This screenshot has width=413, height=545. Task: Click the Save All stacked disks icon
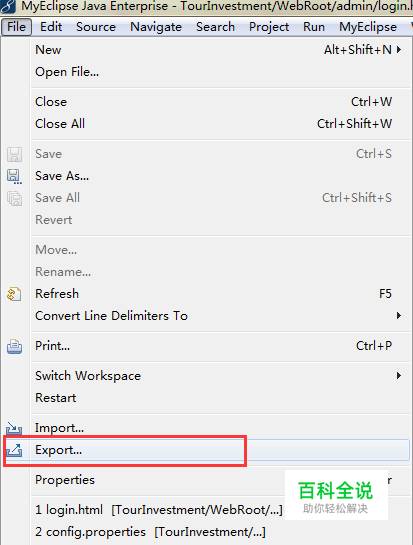point(14,198)
